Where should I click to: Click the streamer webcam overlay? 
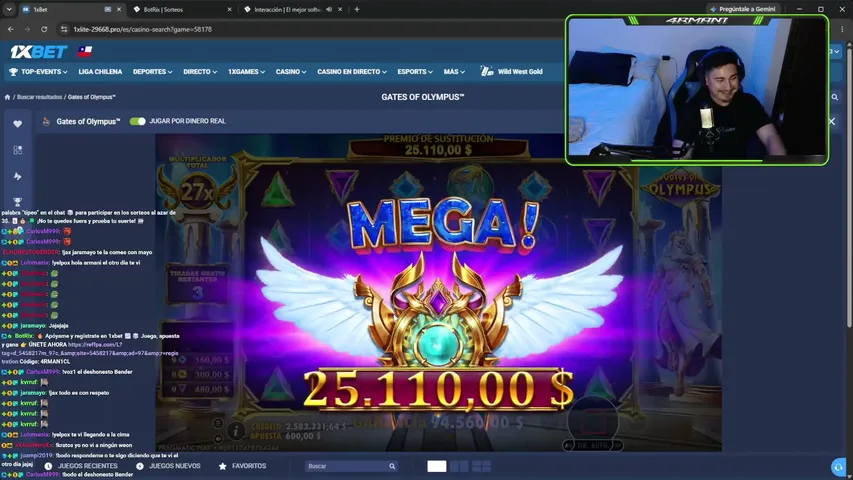click(x=697, y=90)
